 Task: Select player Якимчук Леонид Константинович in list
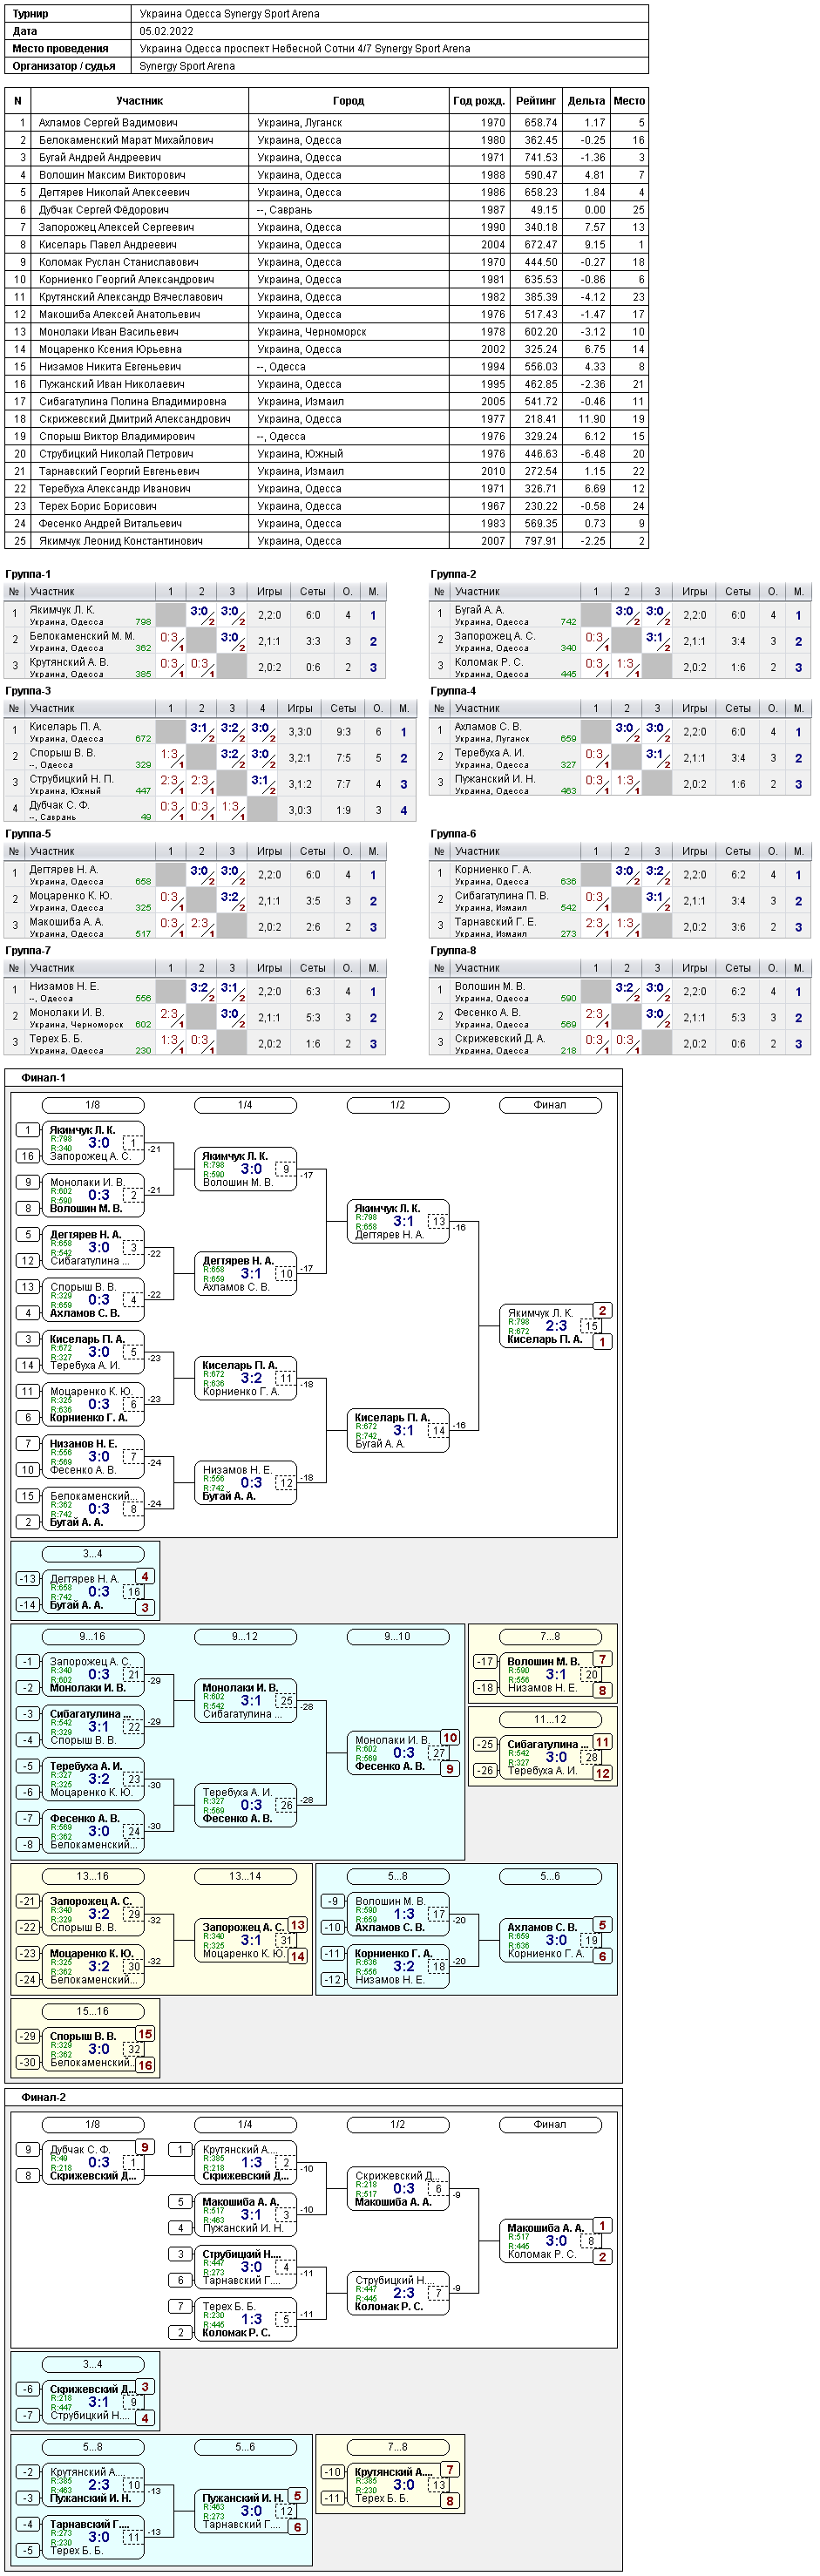pos(122,541)
